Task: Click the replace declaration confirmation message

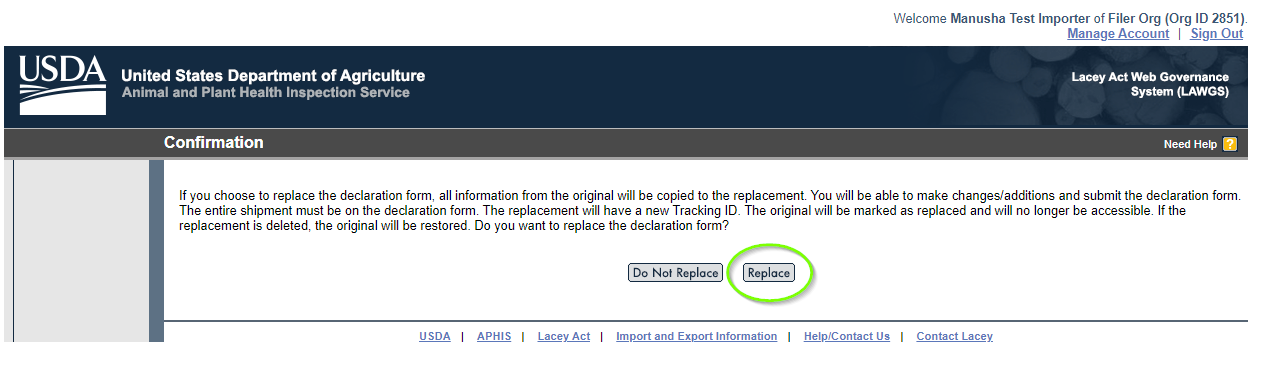Action: tap(709, 211)
